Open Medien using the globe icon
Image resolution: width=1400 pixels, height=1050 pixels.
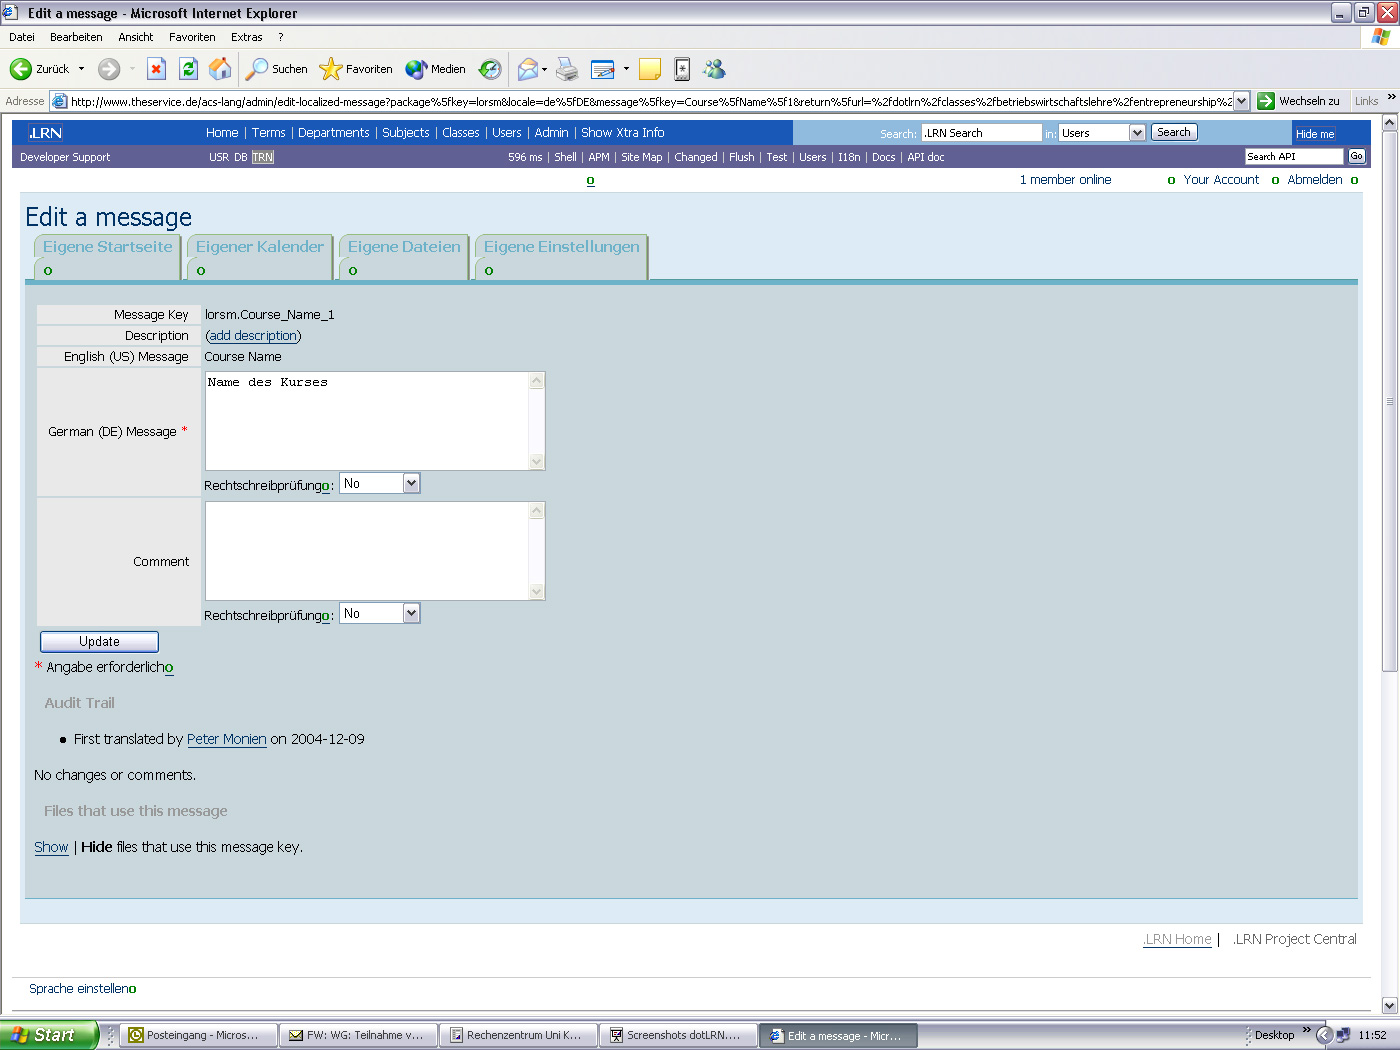(x=414, y=69)
